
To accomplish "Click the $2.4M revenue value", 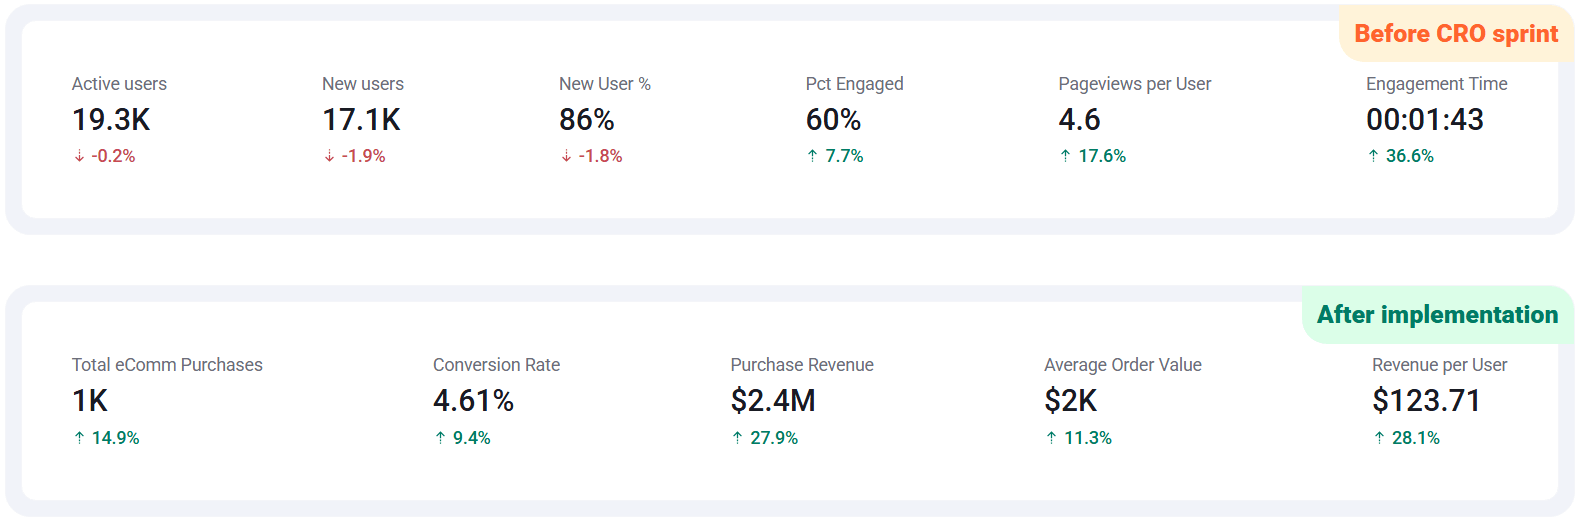I will click(x=773, y=401).
